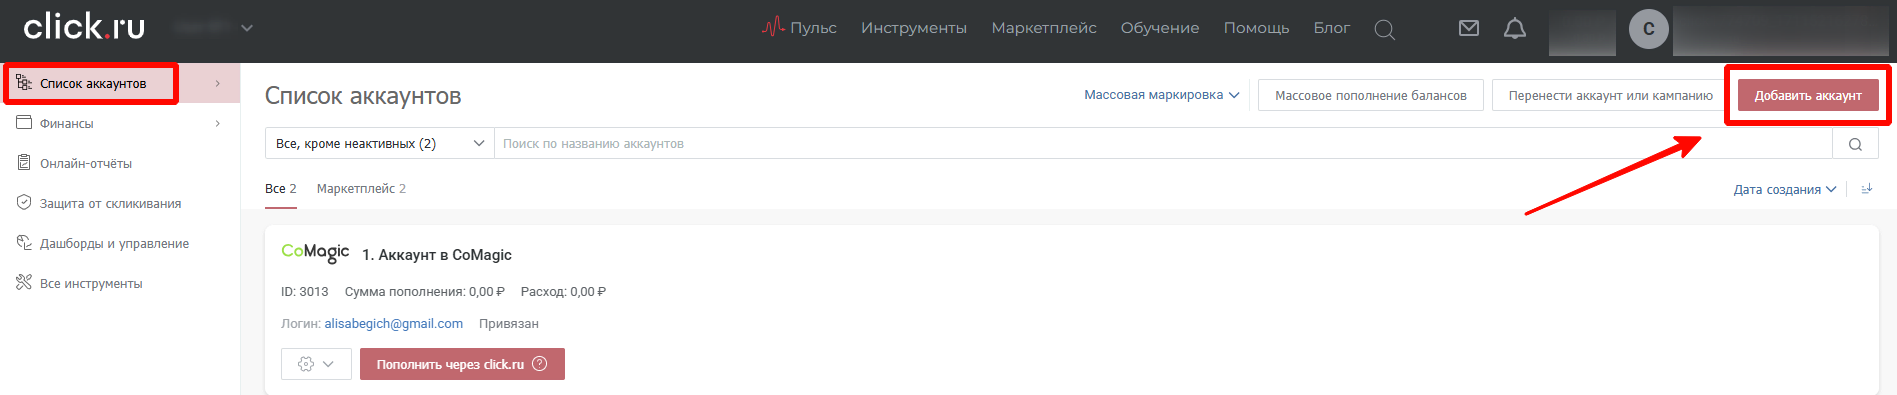Click the user avatar circle C
Screen dimensions: 1897x395
1649,29
